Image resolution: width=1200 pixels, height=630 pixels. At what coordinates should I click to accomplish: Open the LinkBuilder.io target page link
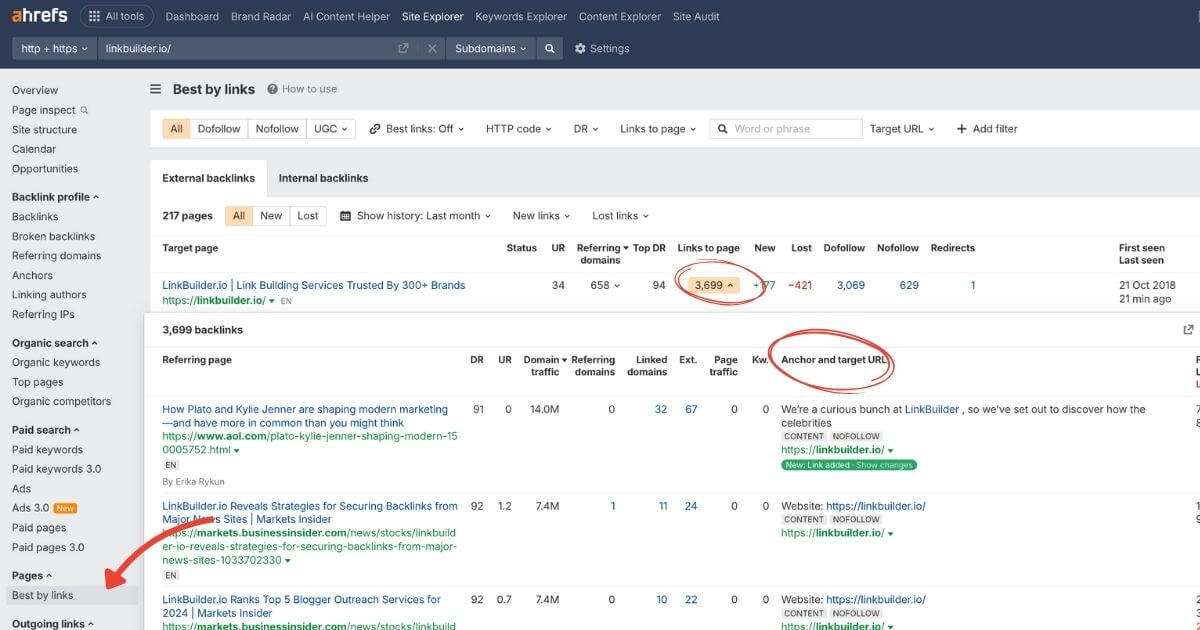pyautogui.click(x=313, y=285)
